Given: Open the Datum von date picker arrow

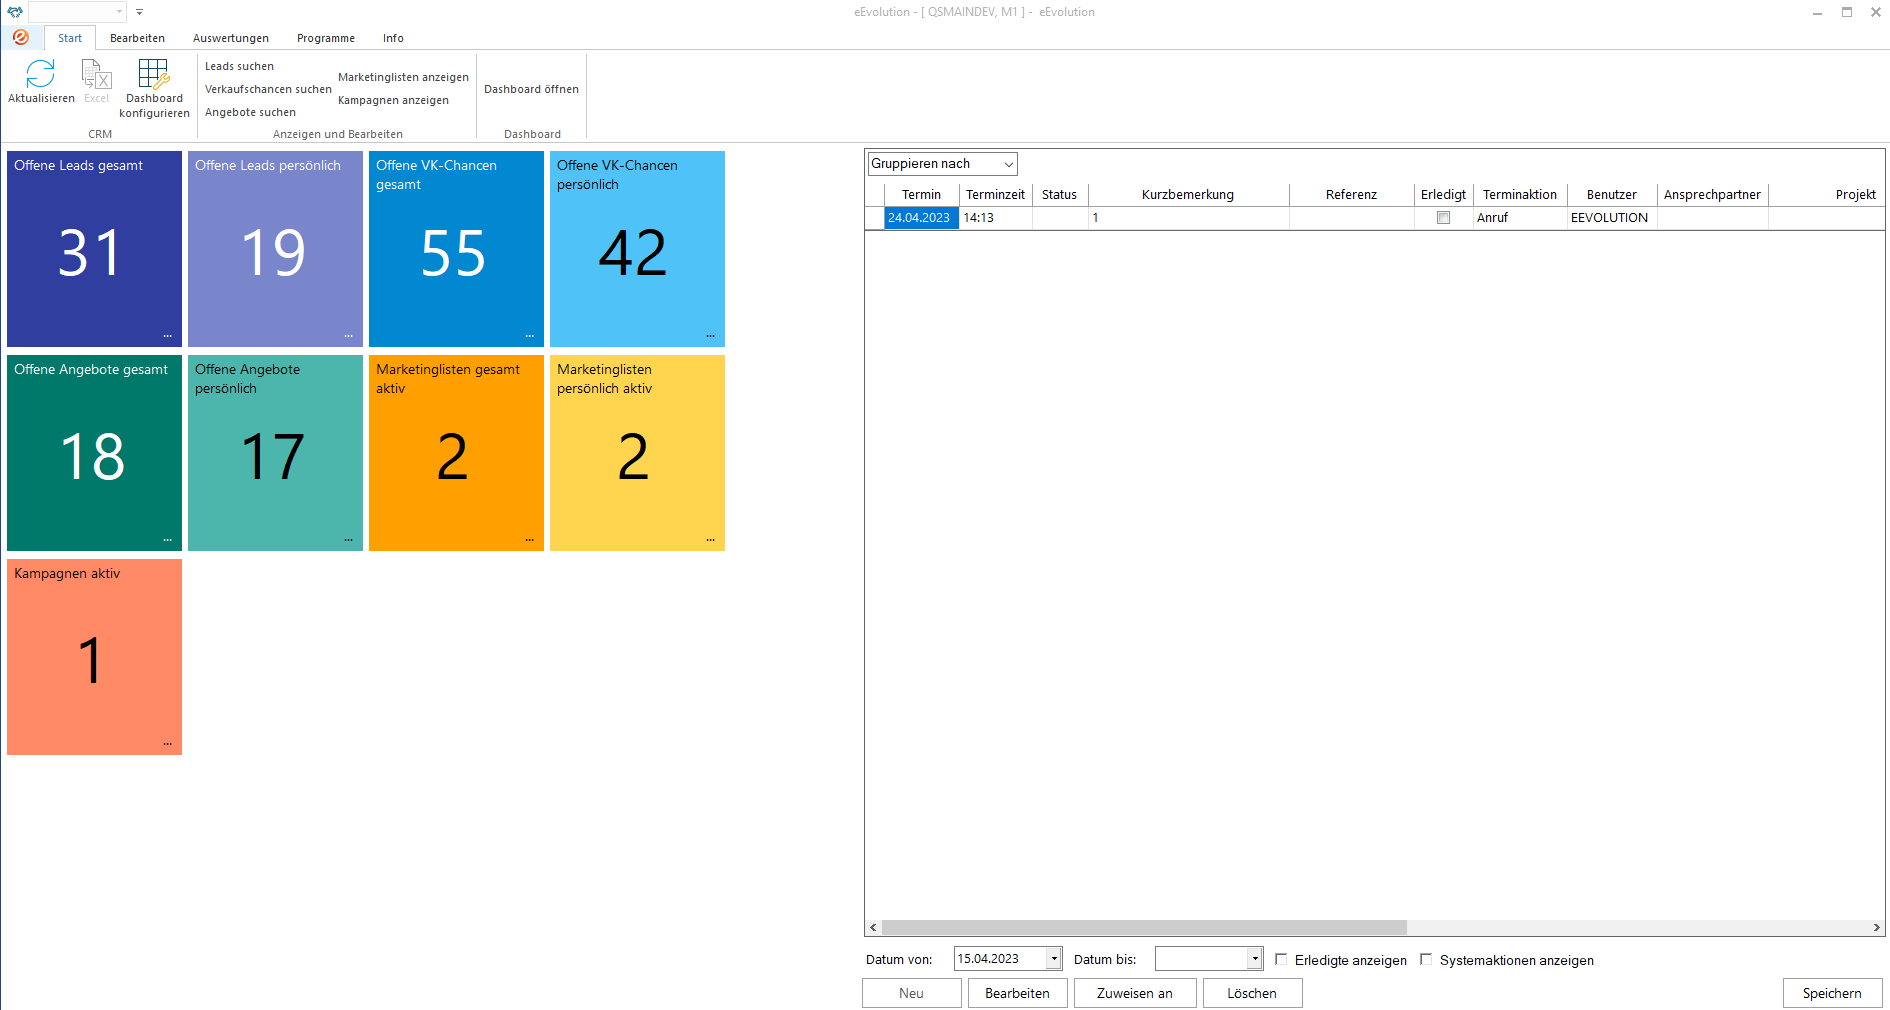Looking at the screenshot, I should click(x=1054, y=959).
